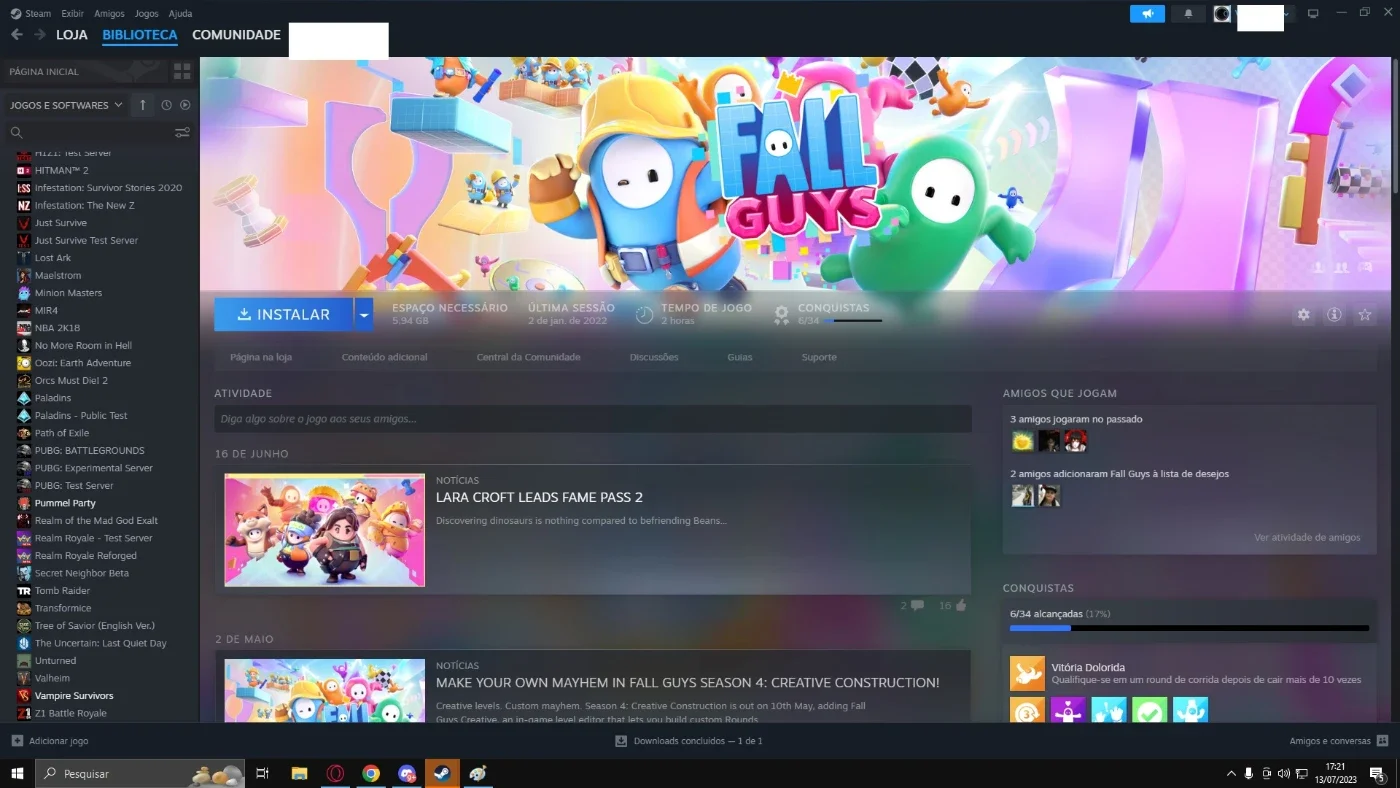This screenshot has width=1400, height=788.
Task: Click the library search magnifier icon
Action: point(16,132)
